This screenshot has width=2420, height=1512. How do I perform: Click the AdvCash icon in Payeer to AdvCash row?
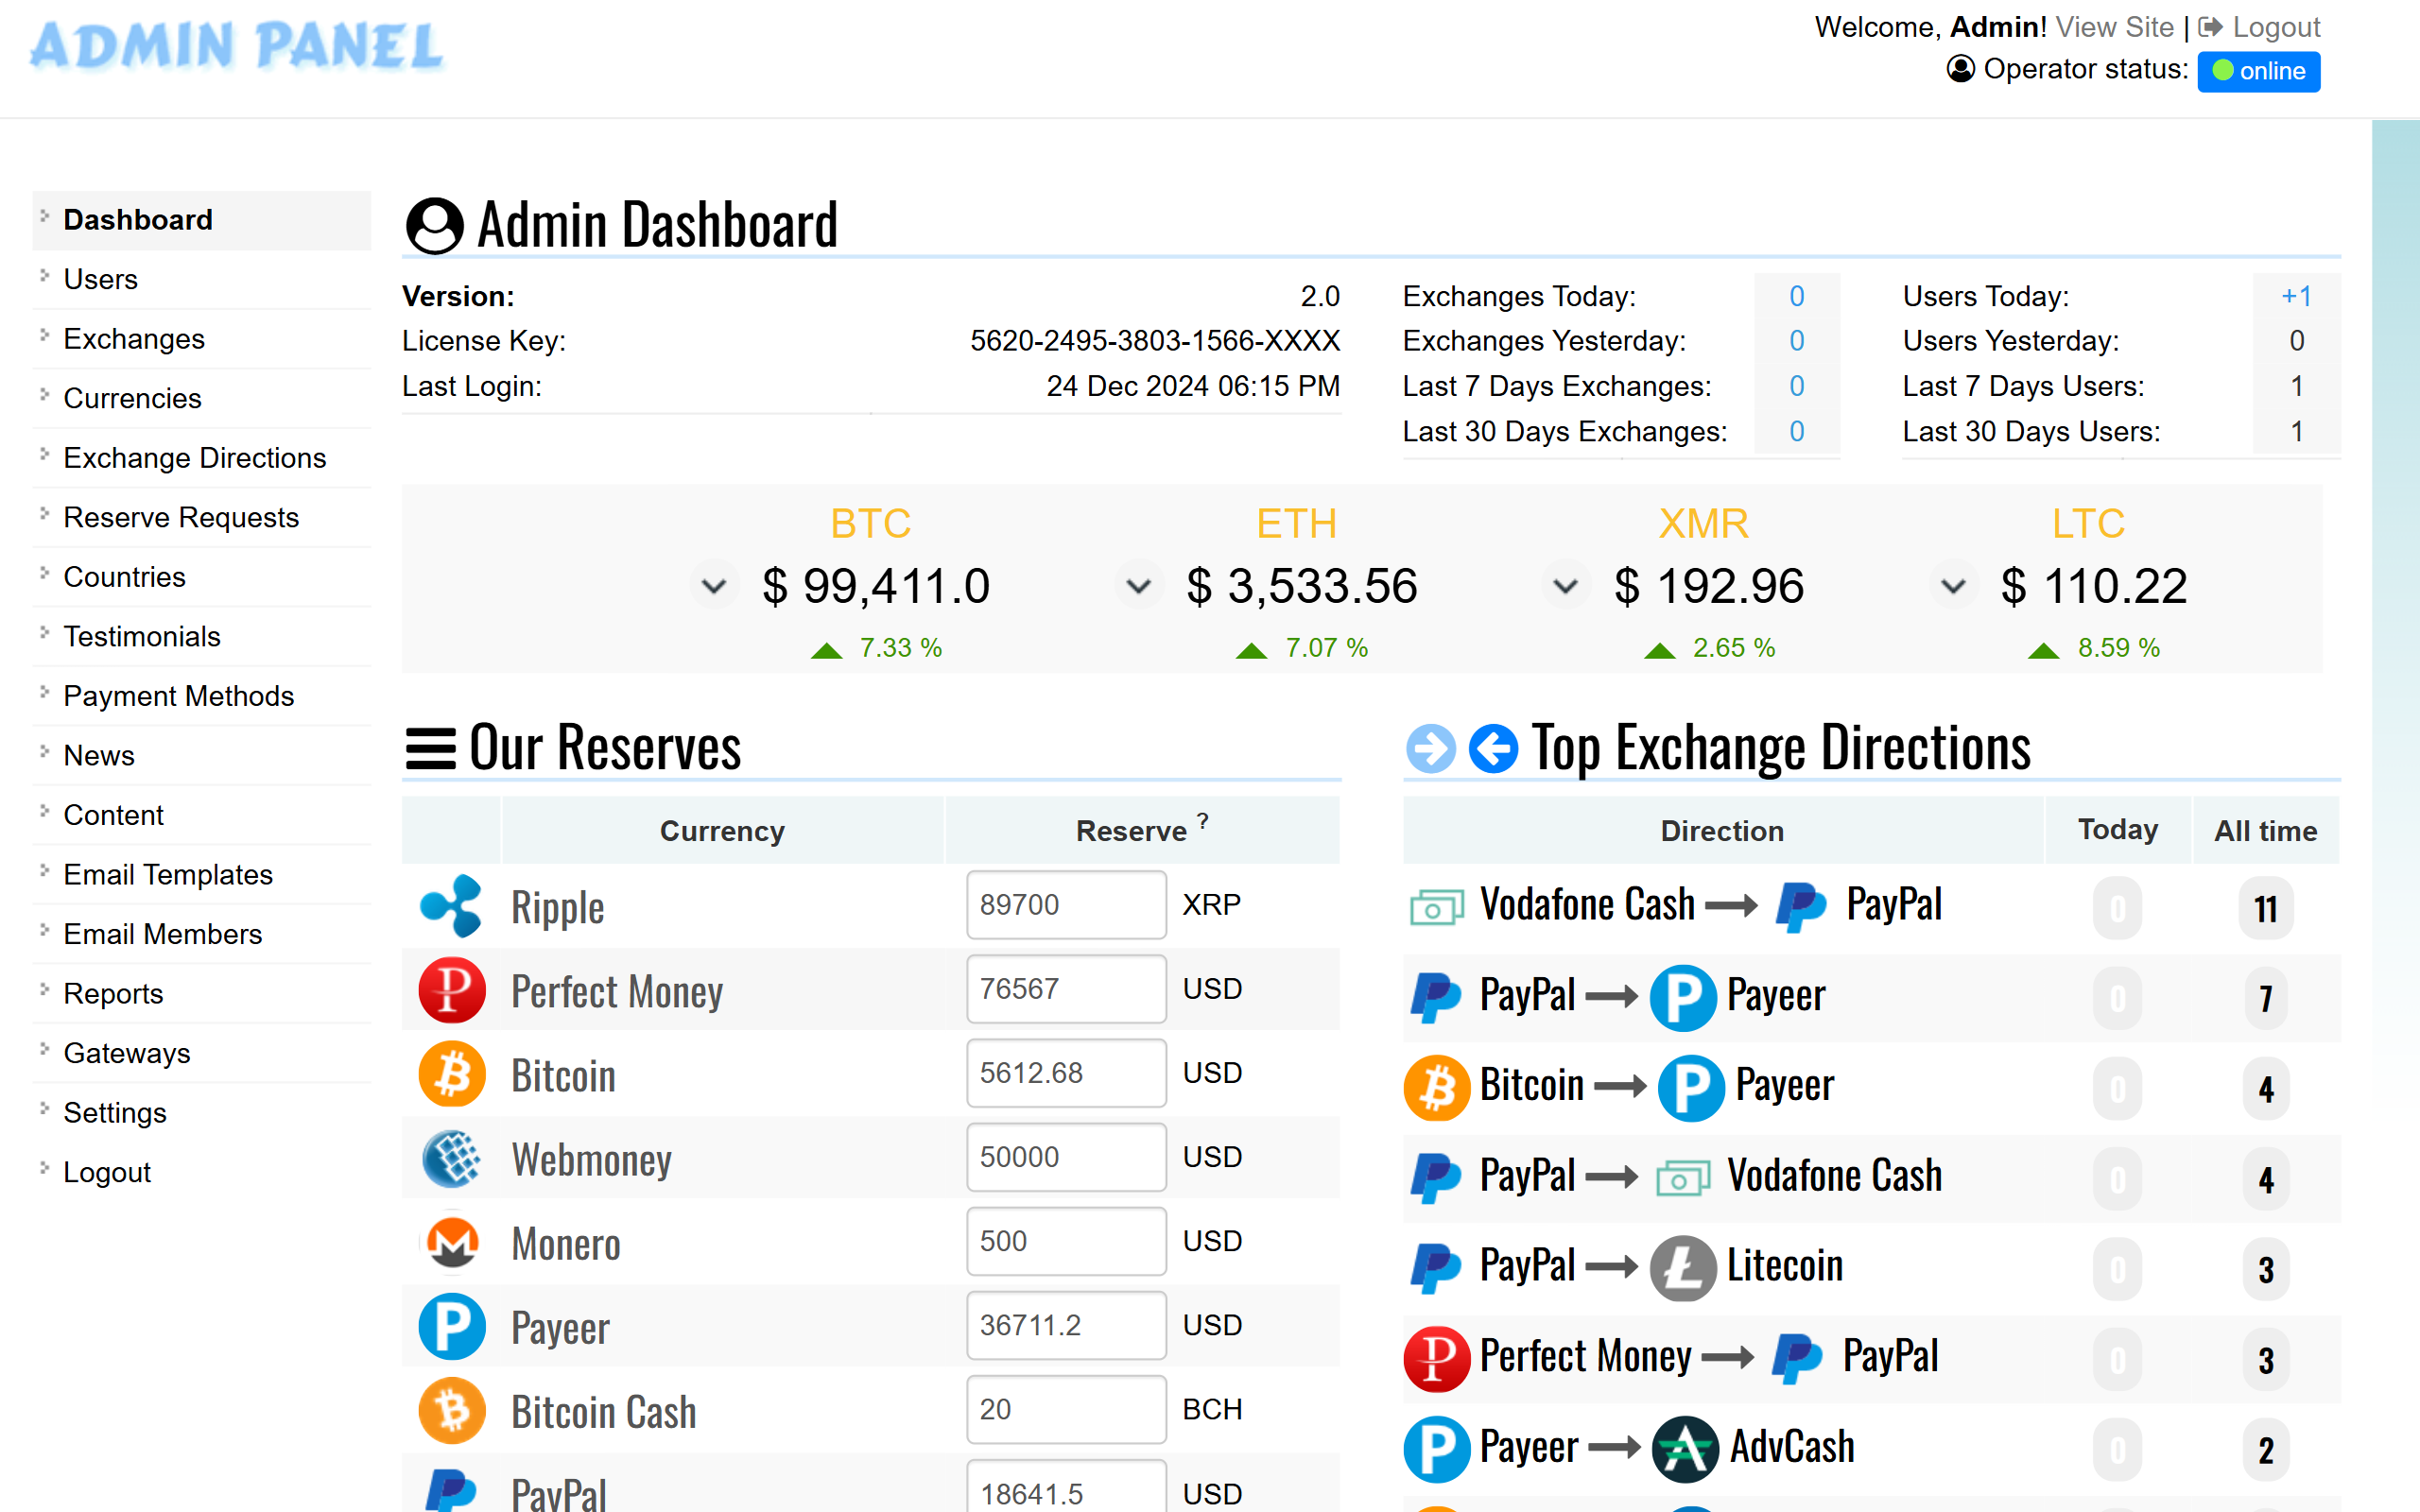point(1685,1449)
